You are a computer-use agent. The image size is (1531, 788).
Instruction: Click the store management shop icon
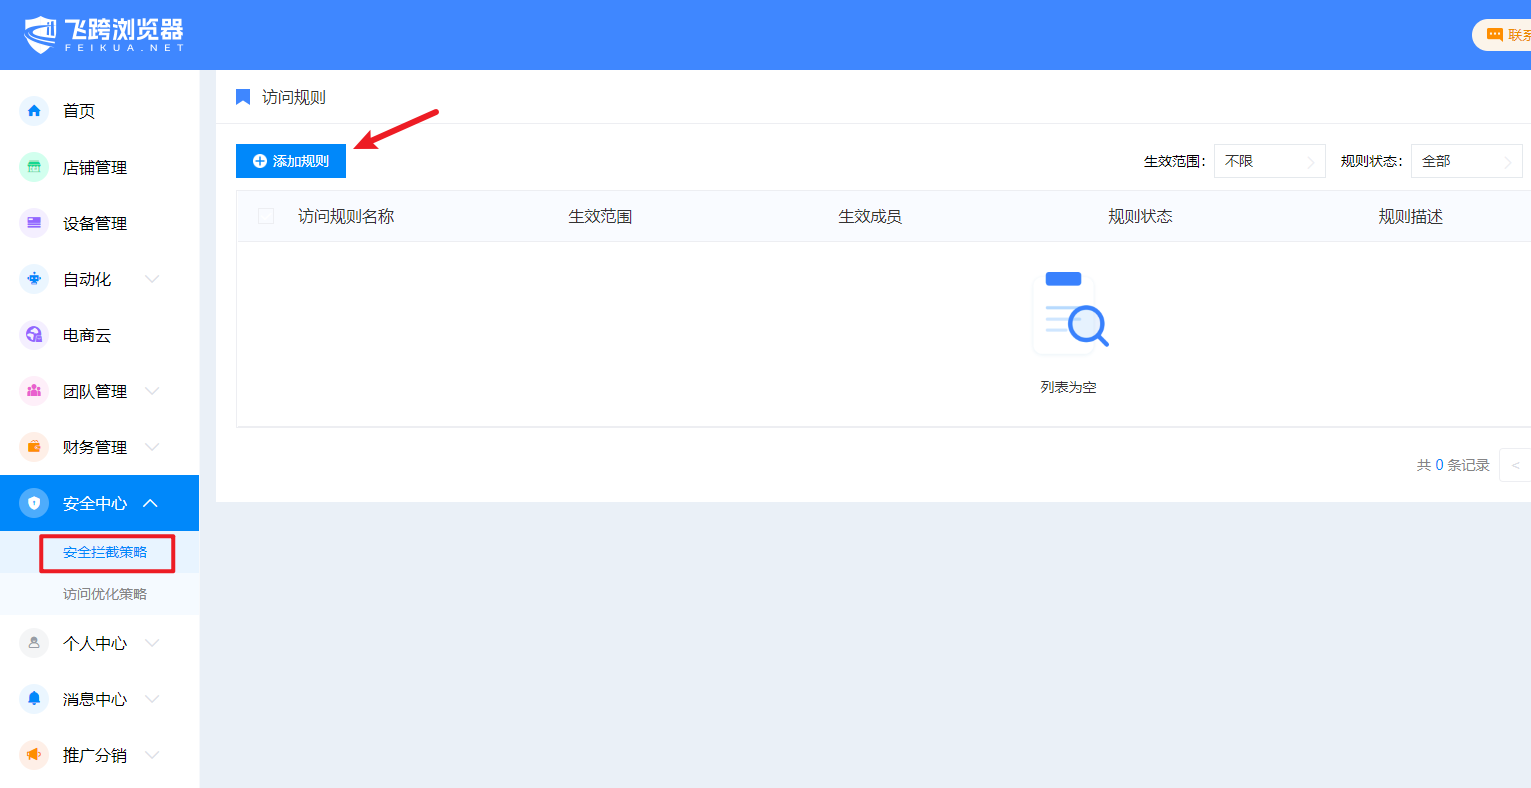pyautogui.click(x=34, y=167)
